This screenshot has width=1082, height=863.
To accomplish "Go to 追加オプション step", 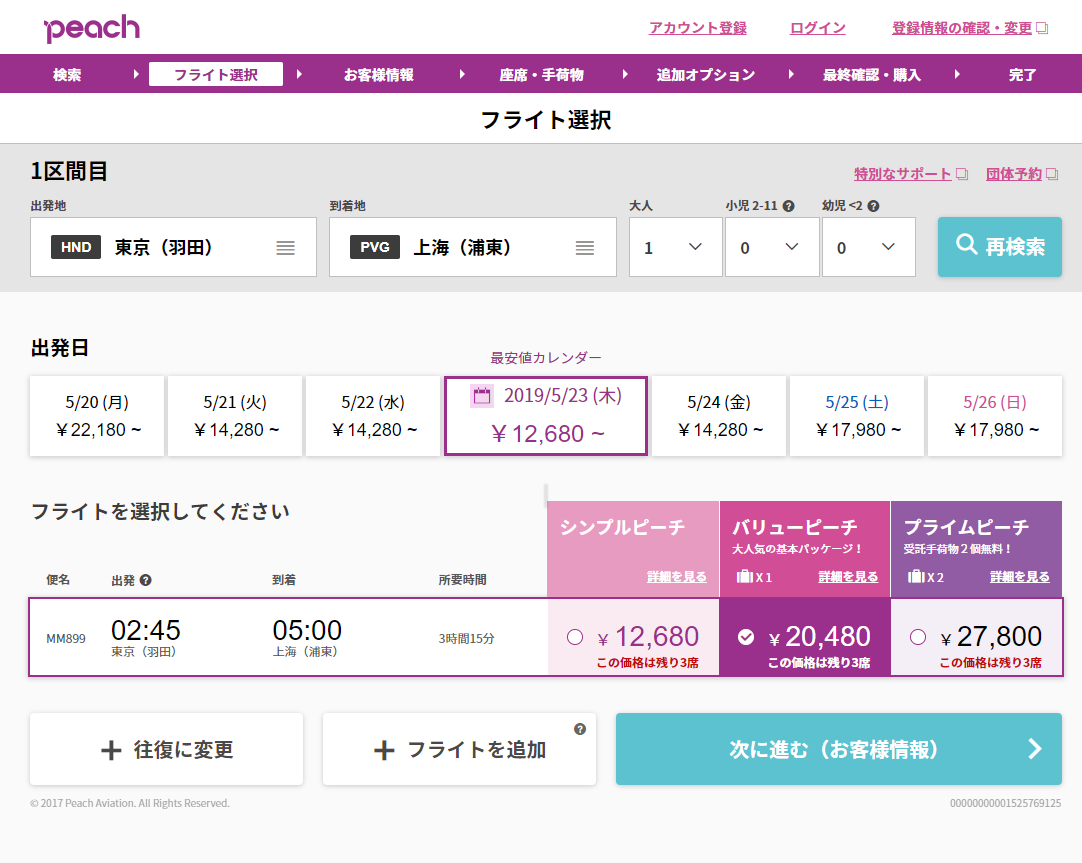I will pos(706,75).
